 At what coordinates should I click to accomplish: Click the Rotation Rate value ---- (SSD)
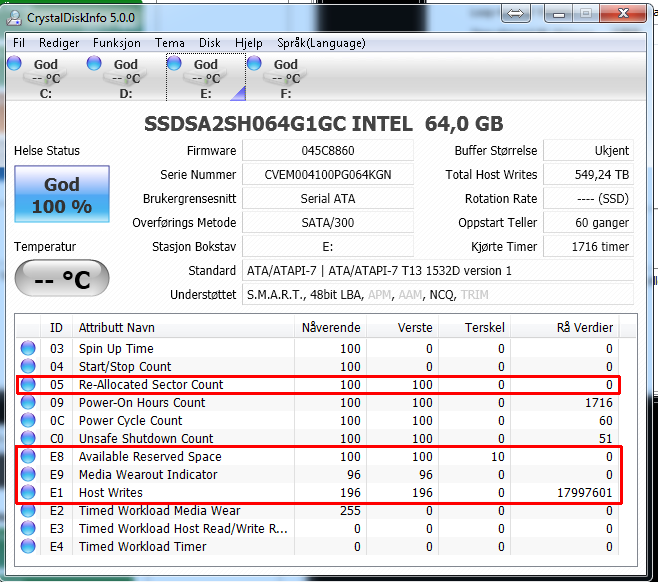click(588, 198)
